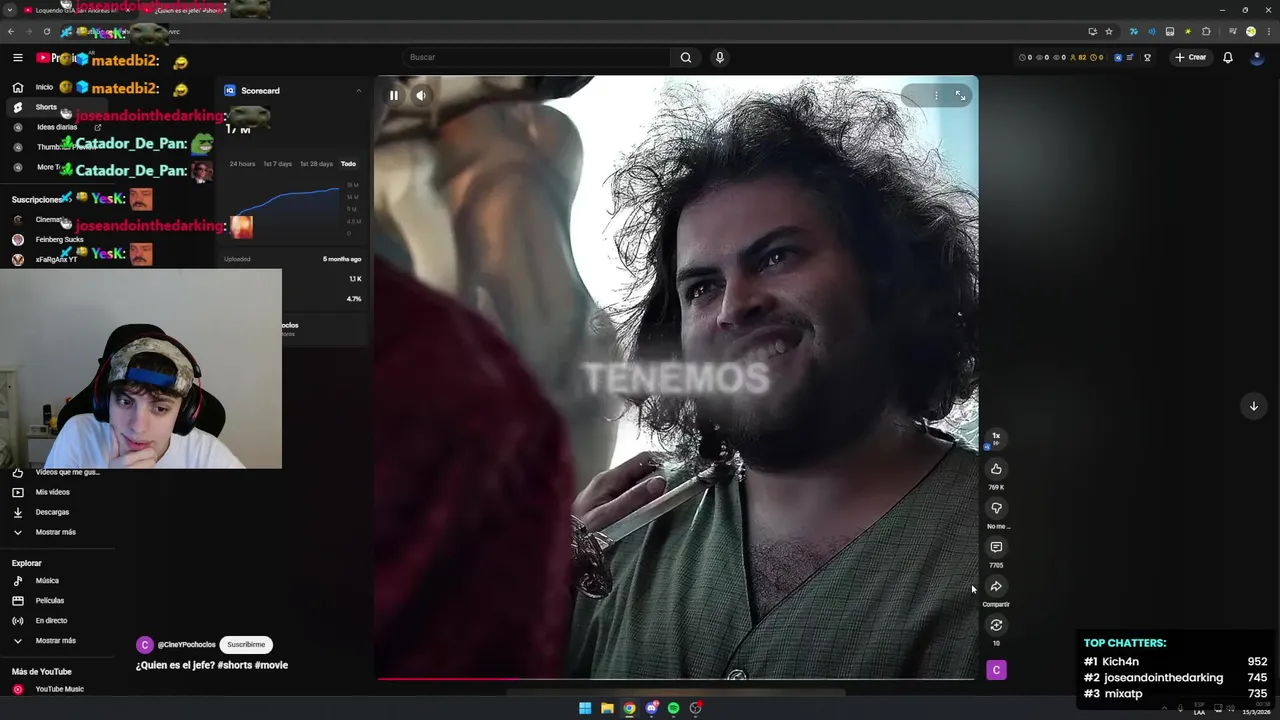Bookmark page with the star icon
This screenshot has width=1280, height=720.
[1109, 31]
